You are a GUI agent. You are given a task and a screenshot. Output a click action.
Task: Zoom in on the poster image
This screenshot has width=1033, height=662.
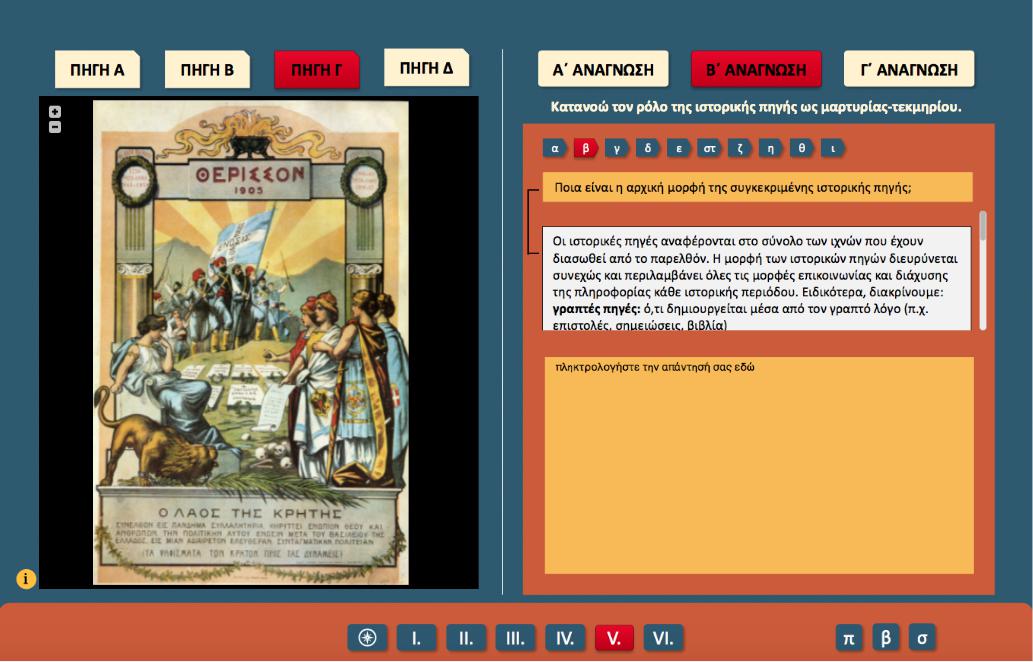(x=55, y=112)
